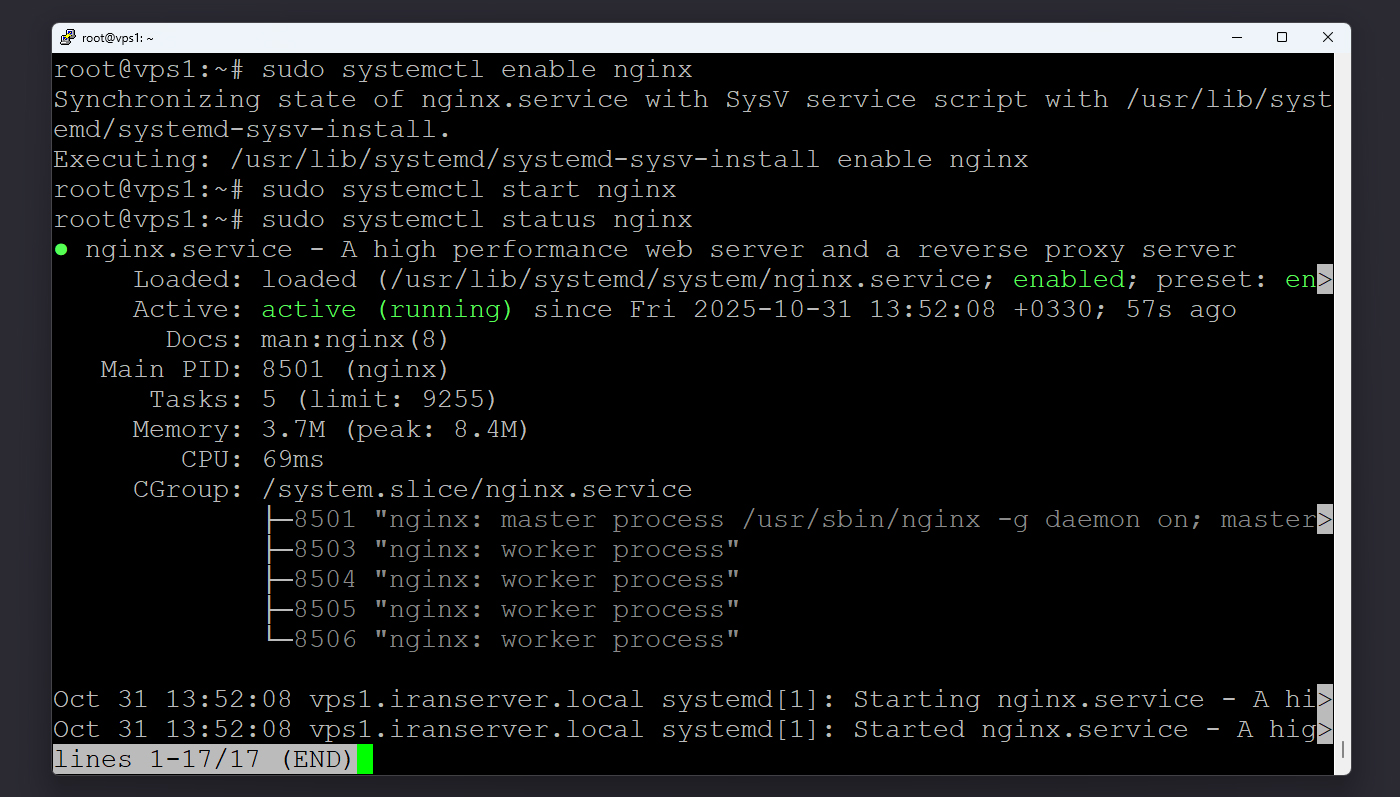Click the sudo systemctl enable nginx command
Image resolution: width=1400 pixels, height=797 pixels.
(x=477, y=69)
